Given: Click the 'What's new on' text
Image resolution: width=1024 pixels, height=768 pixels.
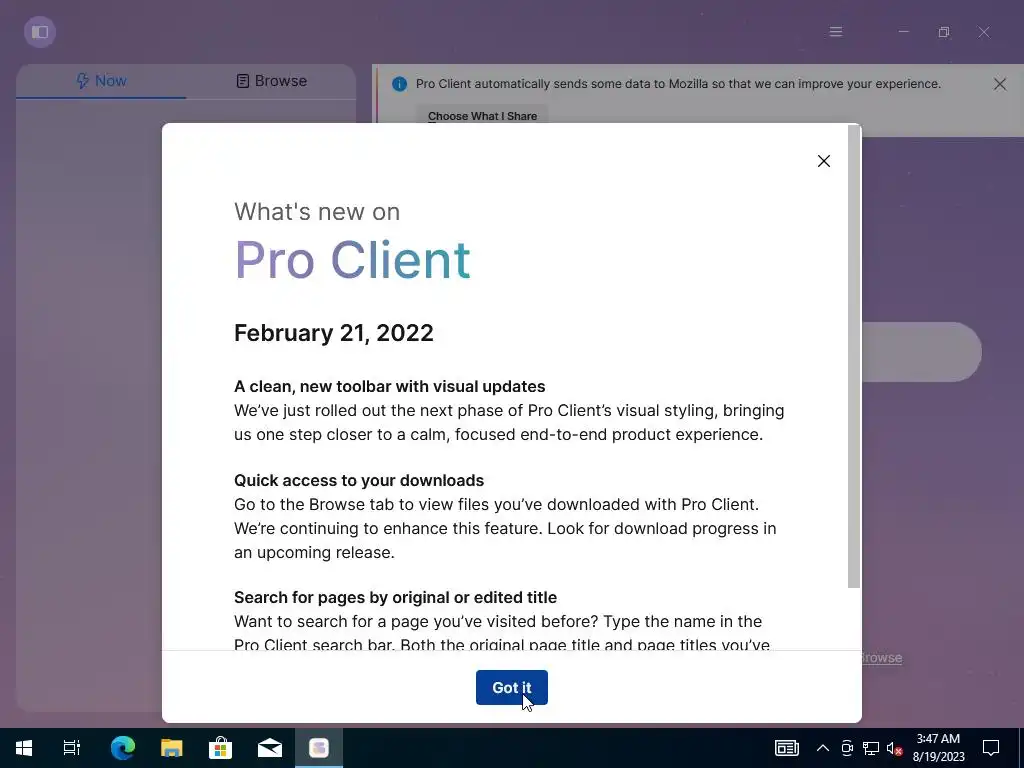Looking at the screenshot, I should click(x=317, y=212).
